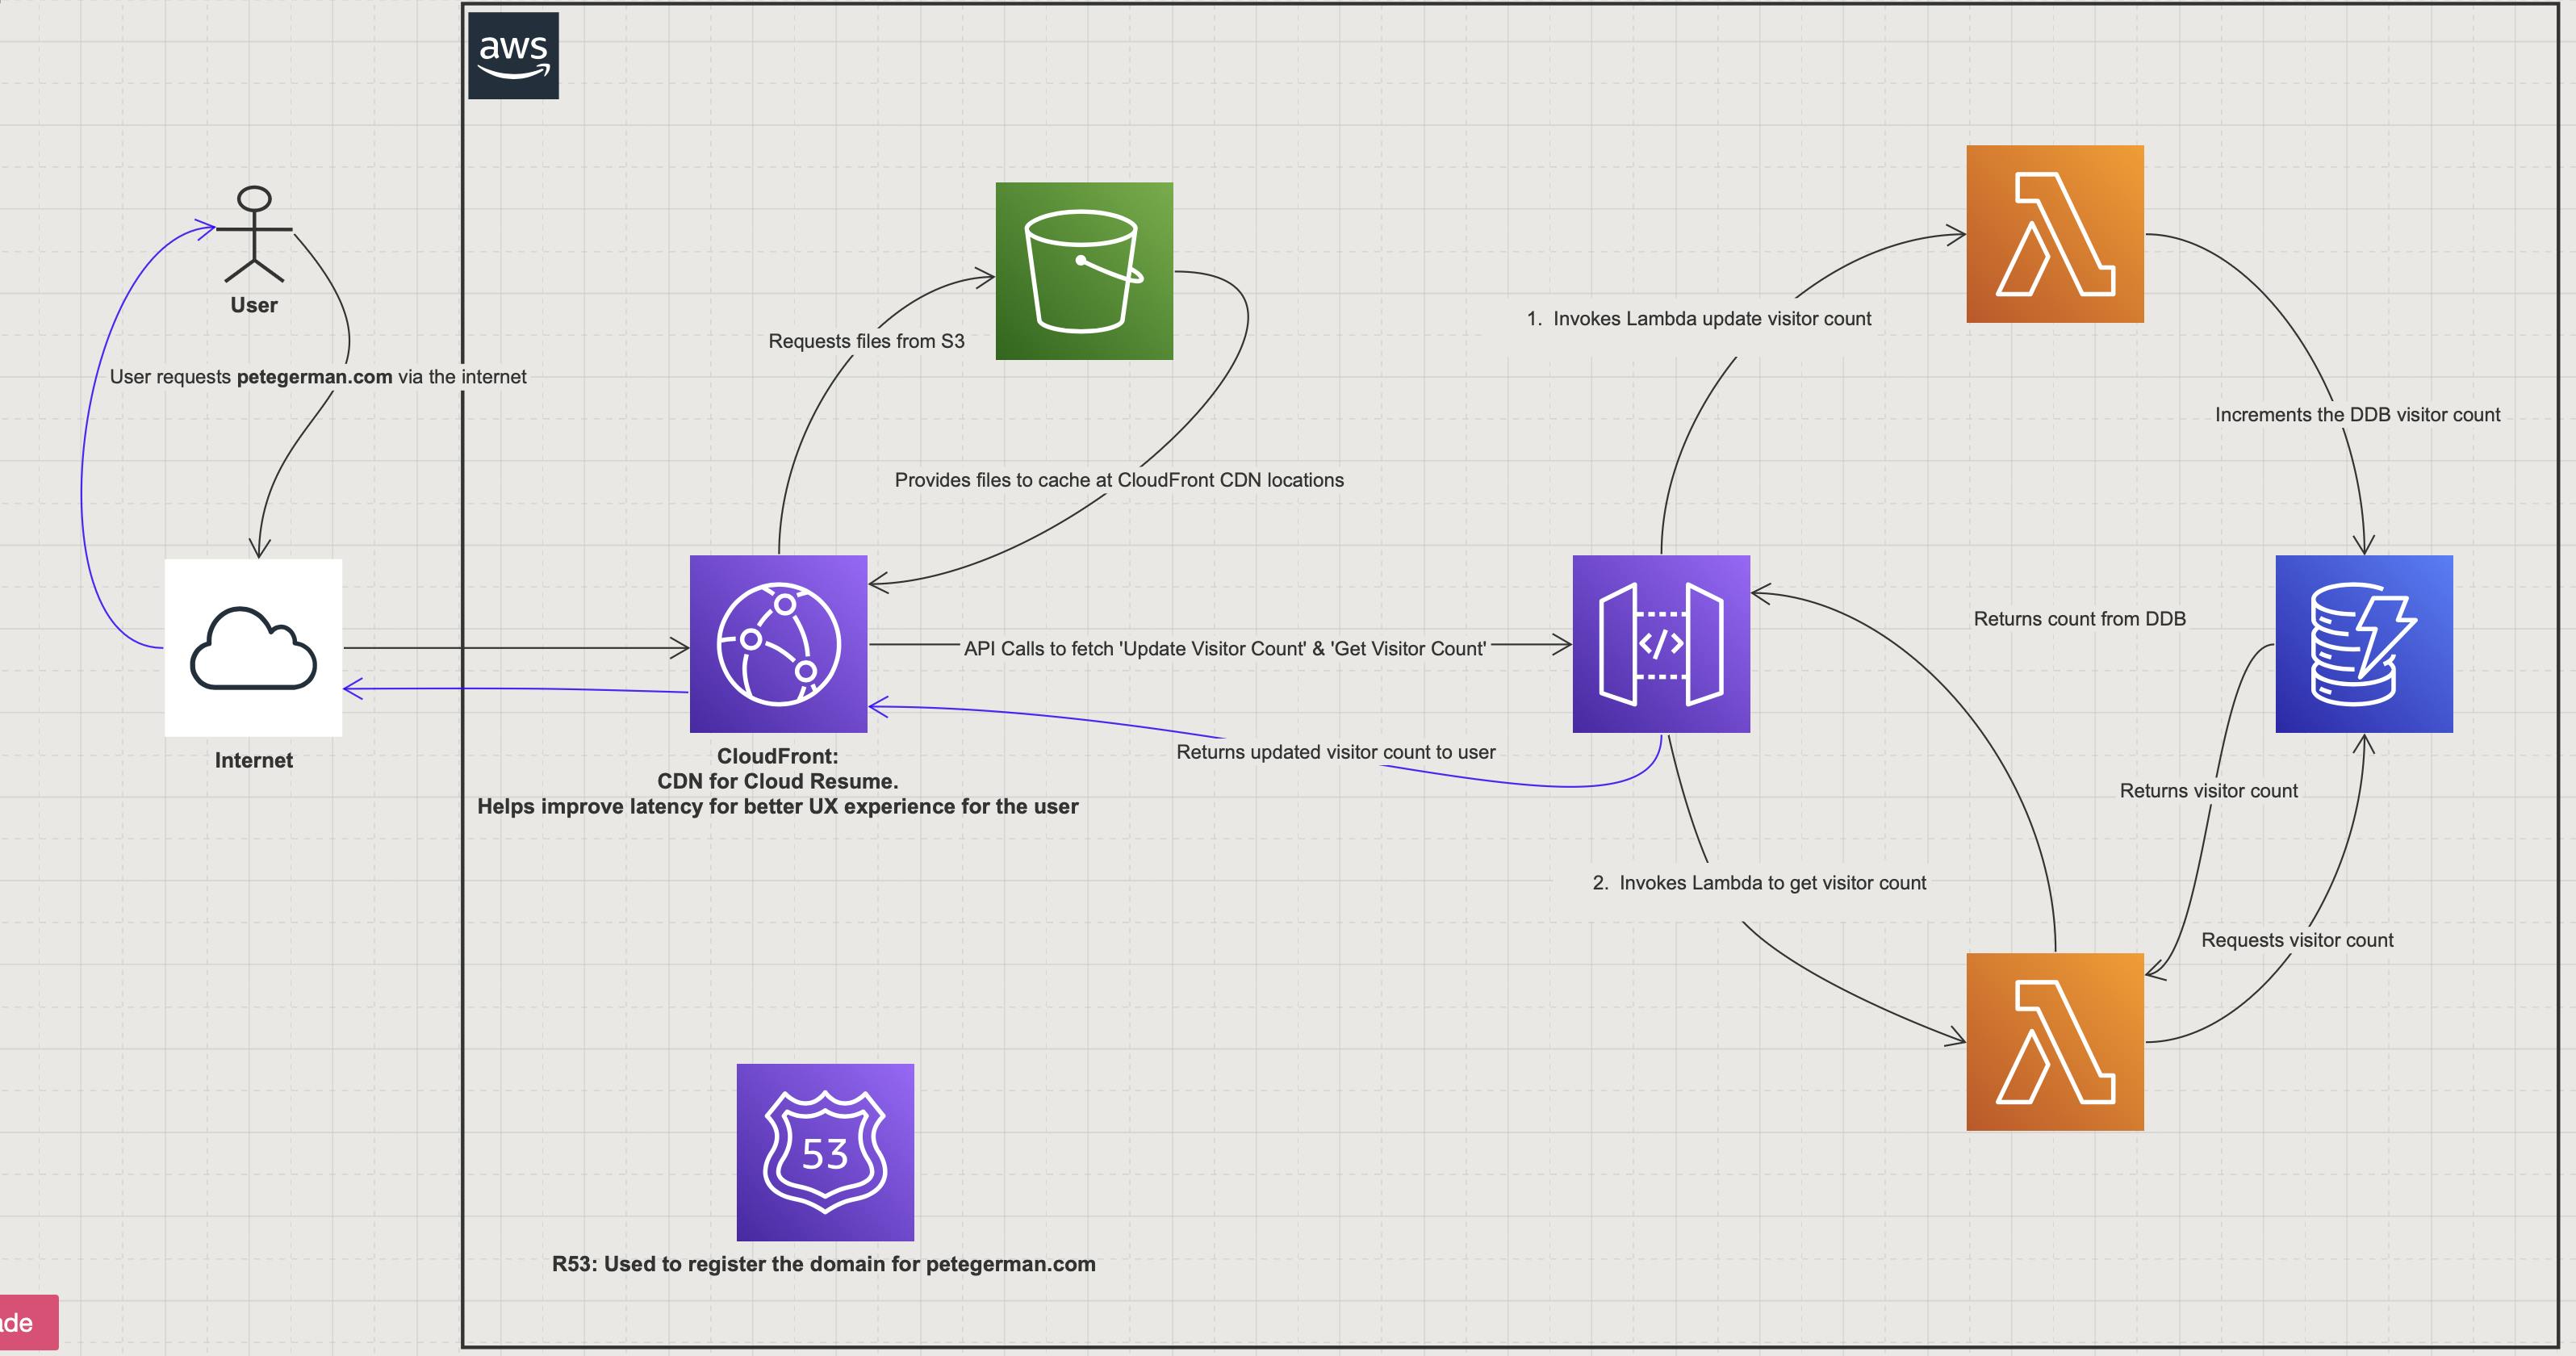Click 'R53: Used to register the domain' caption
Screen dimensions: 2576x1356
[824, 1264]
